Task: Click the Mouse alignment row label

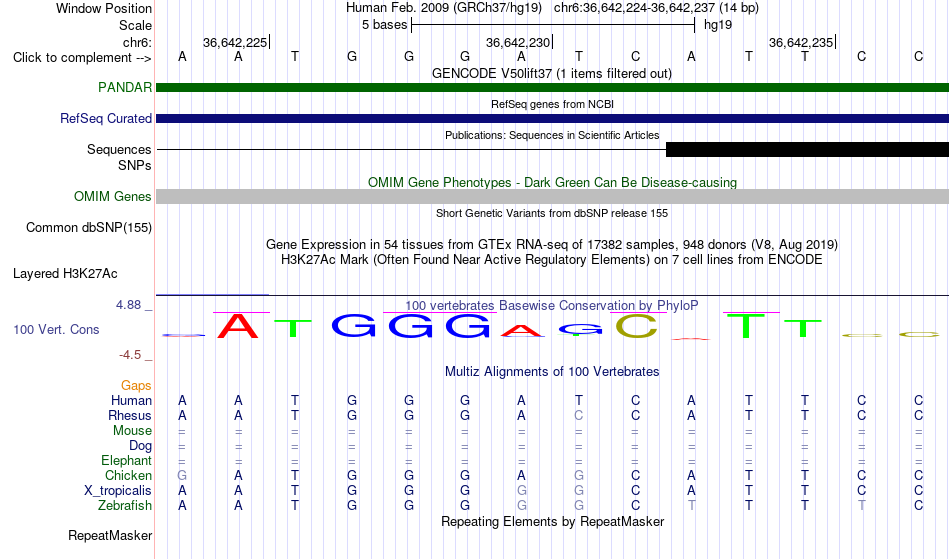Action: [x=132, y=431]
